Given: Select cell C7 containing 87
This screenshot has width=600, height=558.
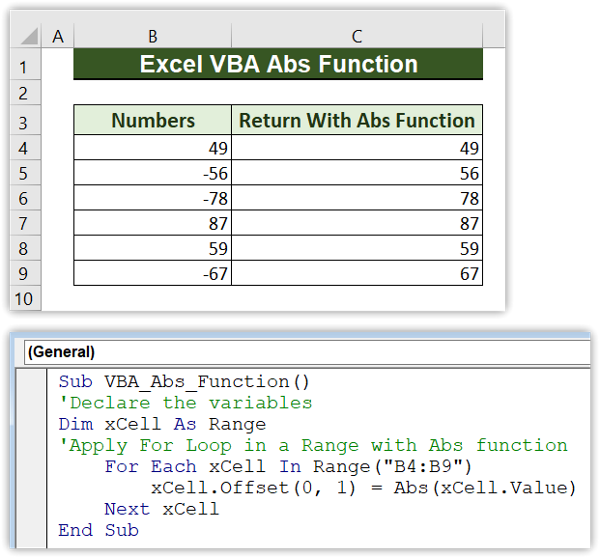Looking at the screenshot, I should (357, 223).
